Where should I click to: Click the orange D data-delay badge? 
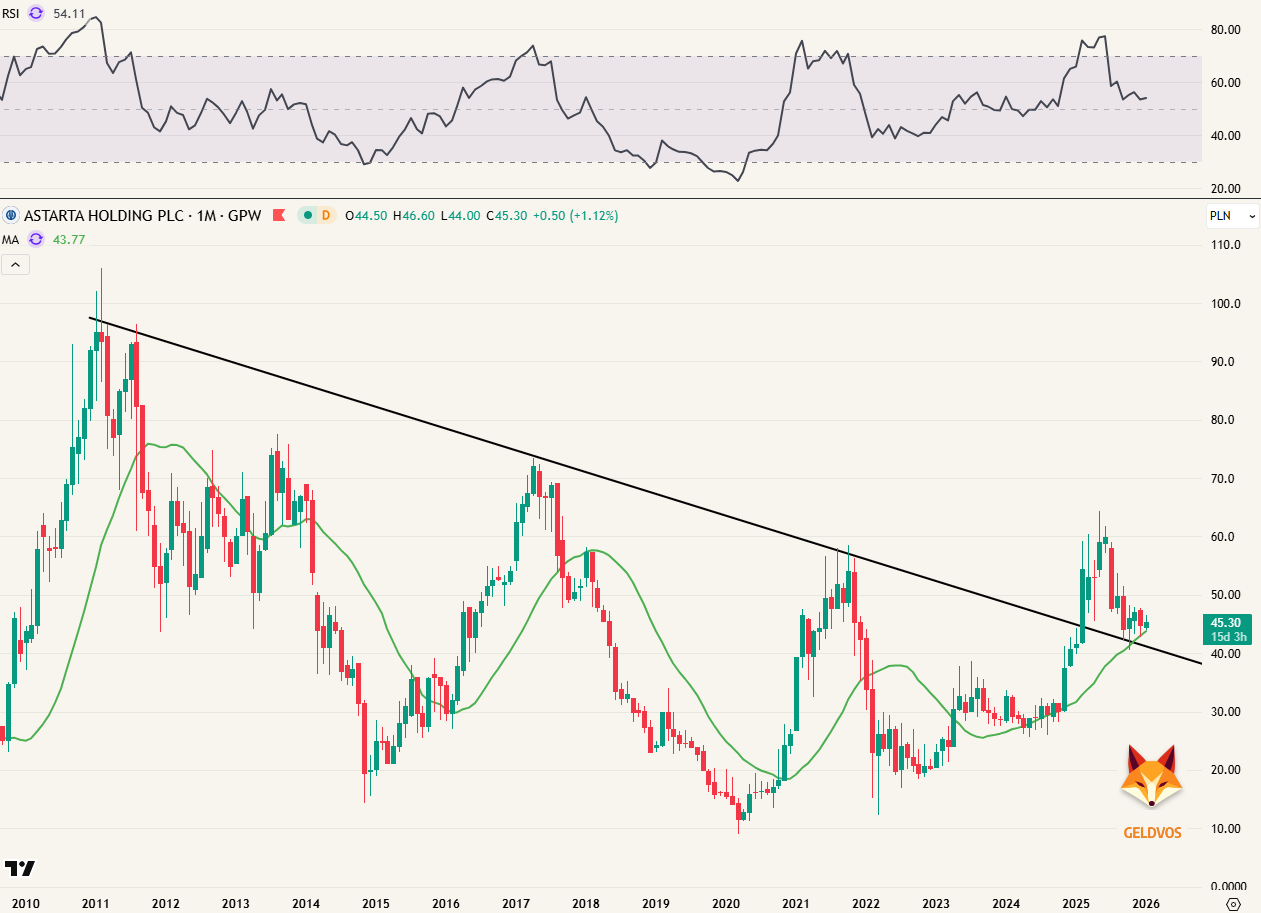pyautogui.click(x=325, y=215)
